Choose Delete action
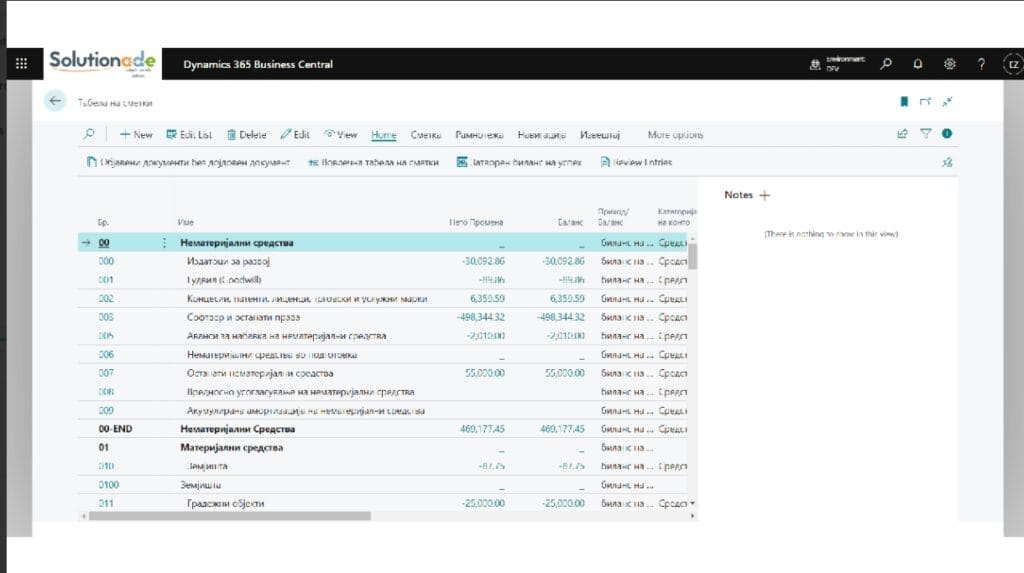 [246, 135]
